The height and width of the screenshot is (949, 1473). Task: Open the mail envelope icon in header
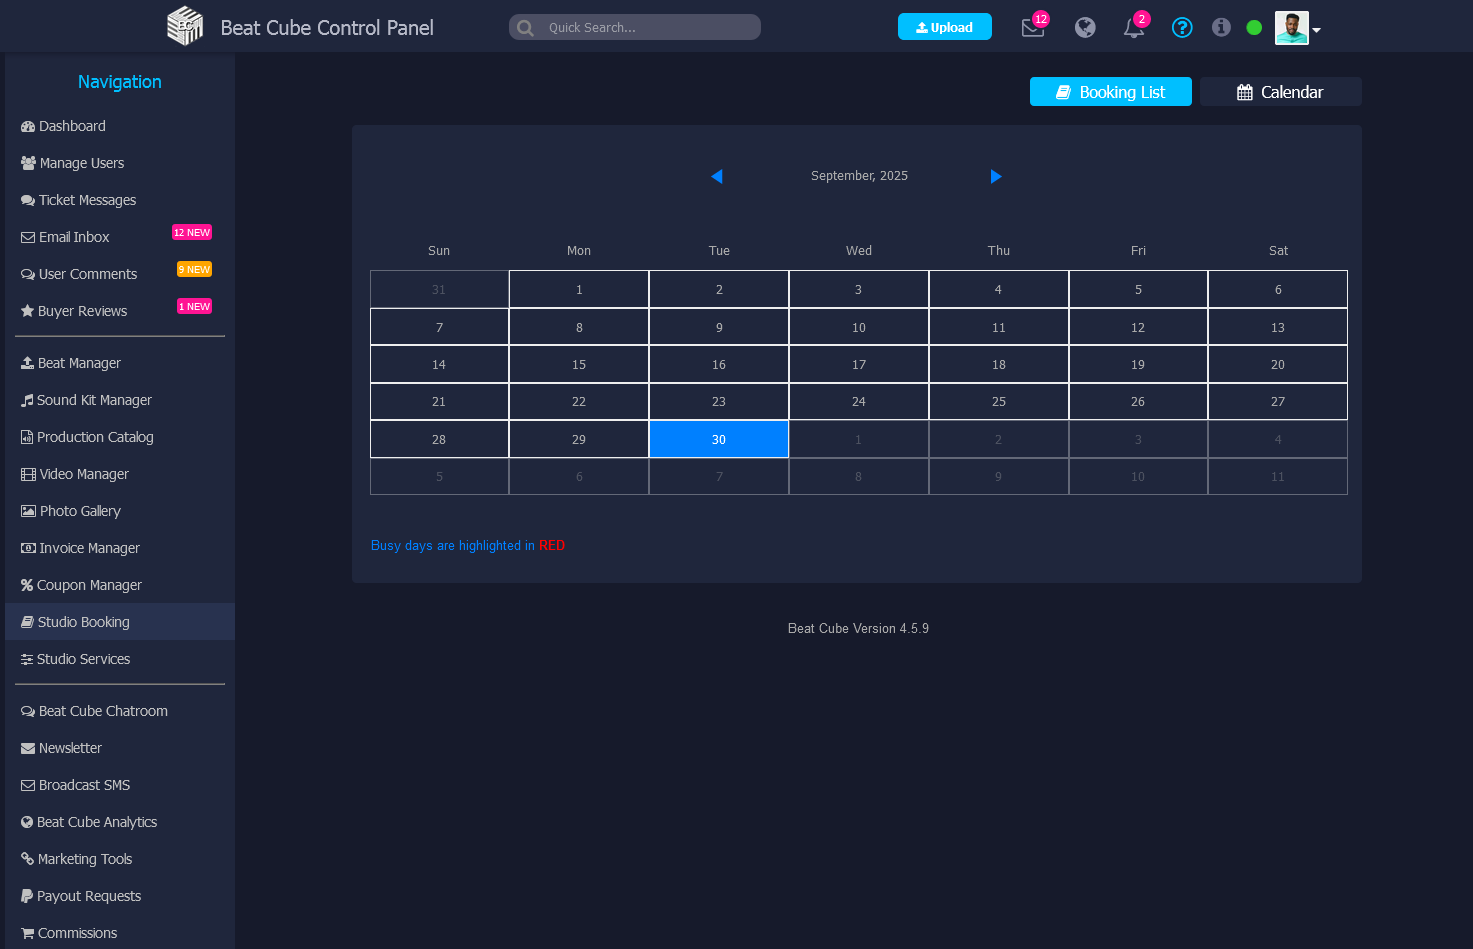1032,28
